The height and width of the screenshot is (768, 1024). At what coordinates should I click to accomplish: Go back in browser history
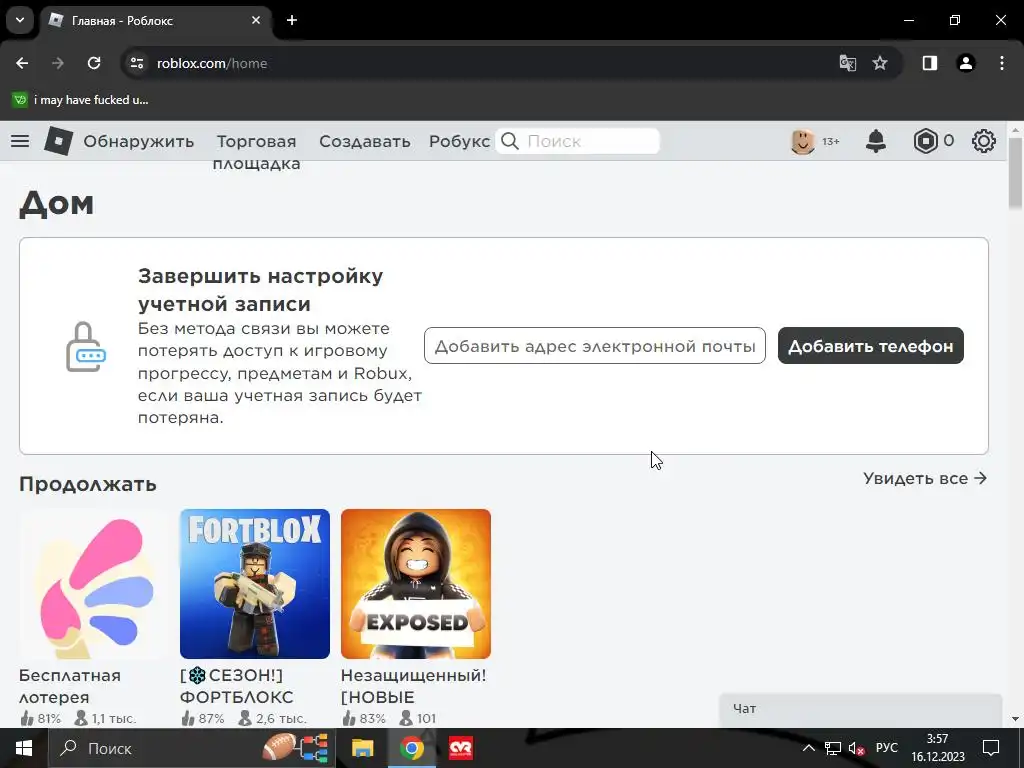point(22,63)
